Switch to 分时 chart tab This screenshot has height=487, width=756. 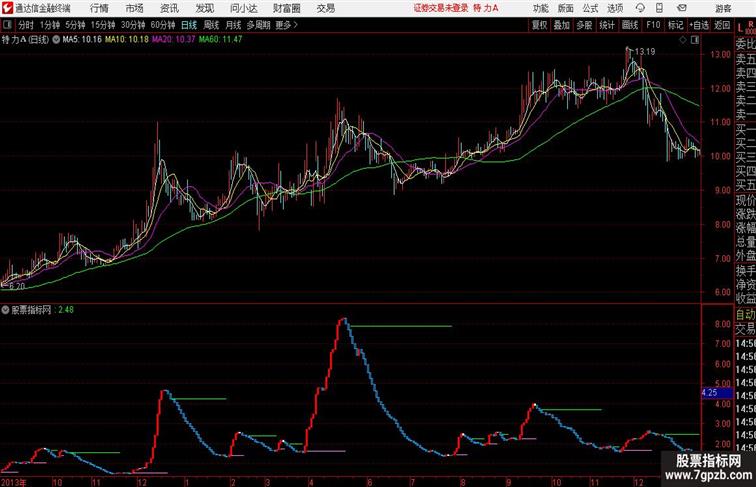26,25
